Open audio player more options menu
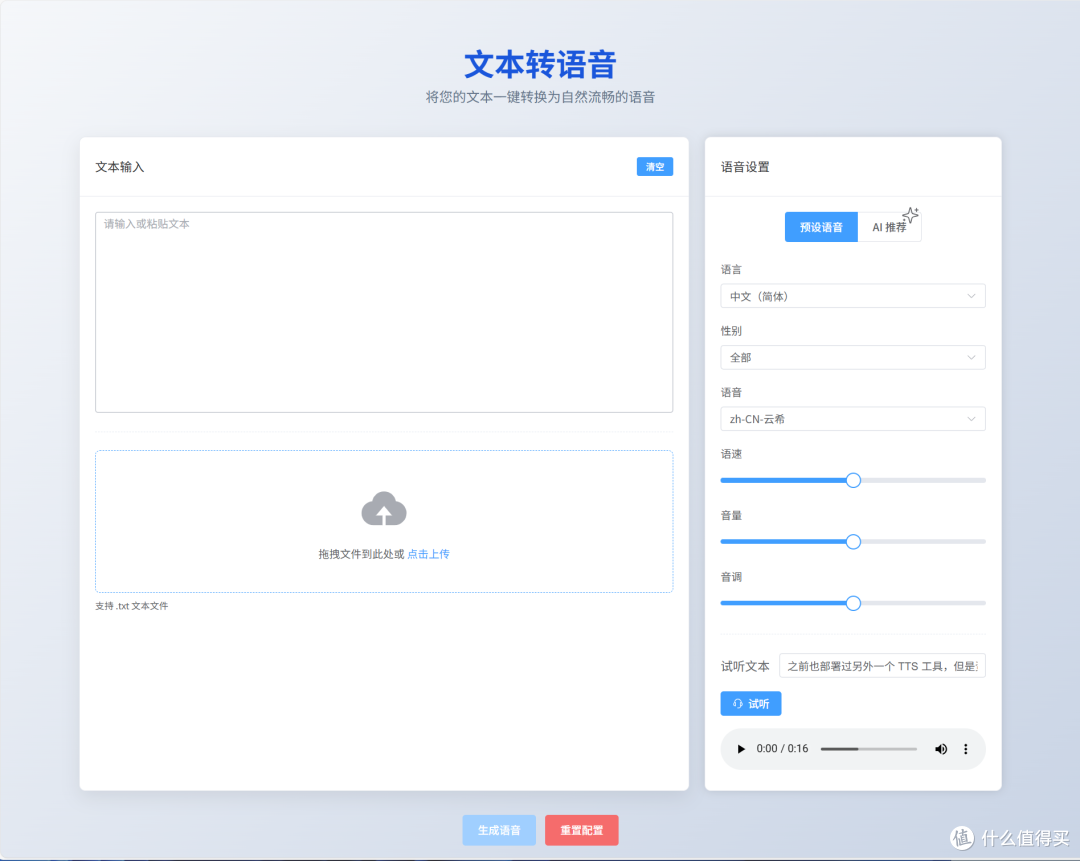Image resolution: width=1080 pixels, height=861 pixels. tap(966, 749)
